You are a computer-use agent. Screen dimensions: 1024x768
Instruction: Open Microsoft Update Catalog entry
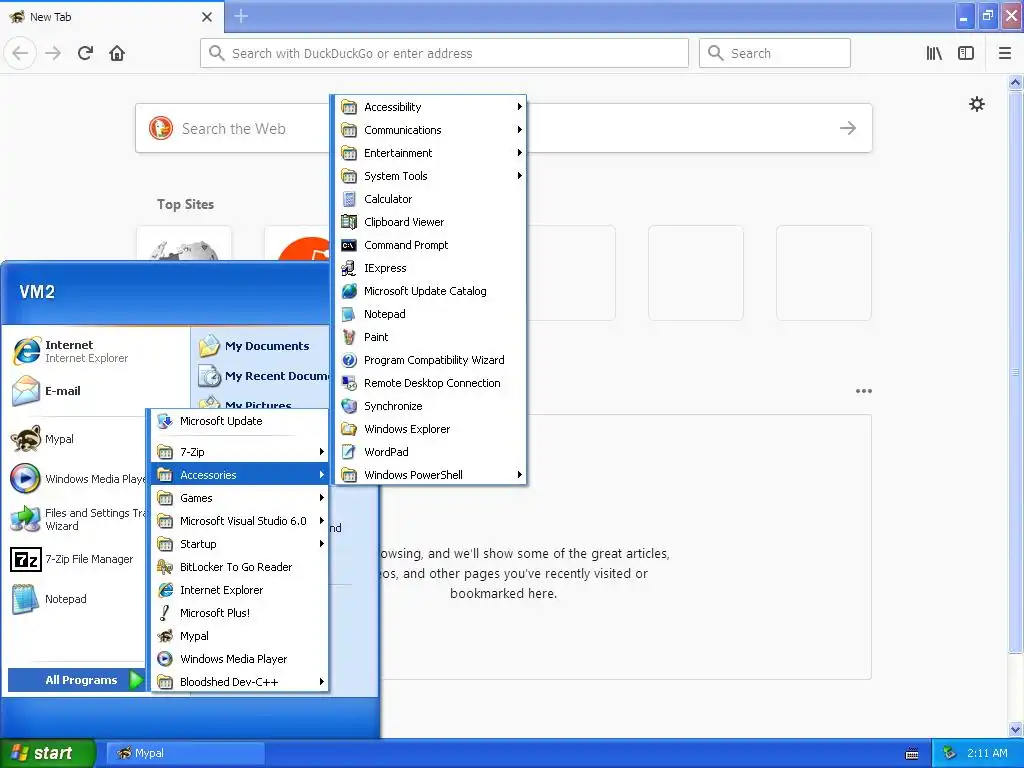(430, 291)
